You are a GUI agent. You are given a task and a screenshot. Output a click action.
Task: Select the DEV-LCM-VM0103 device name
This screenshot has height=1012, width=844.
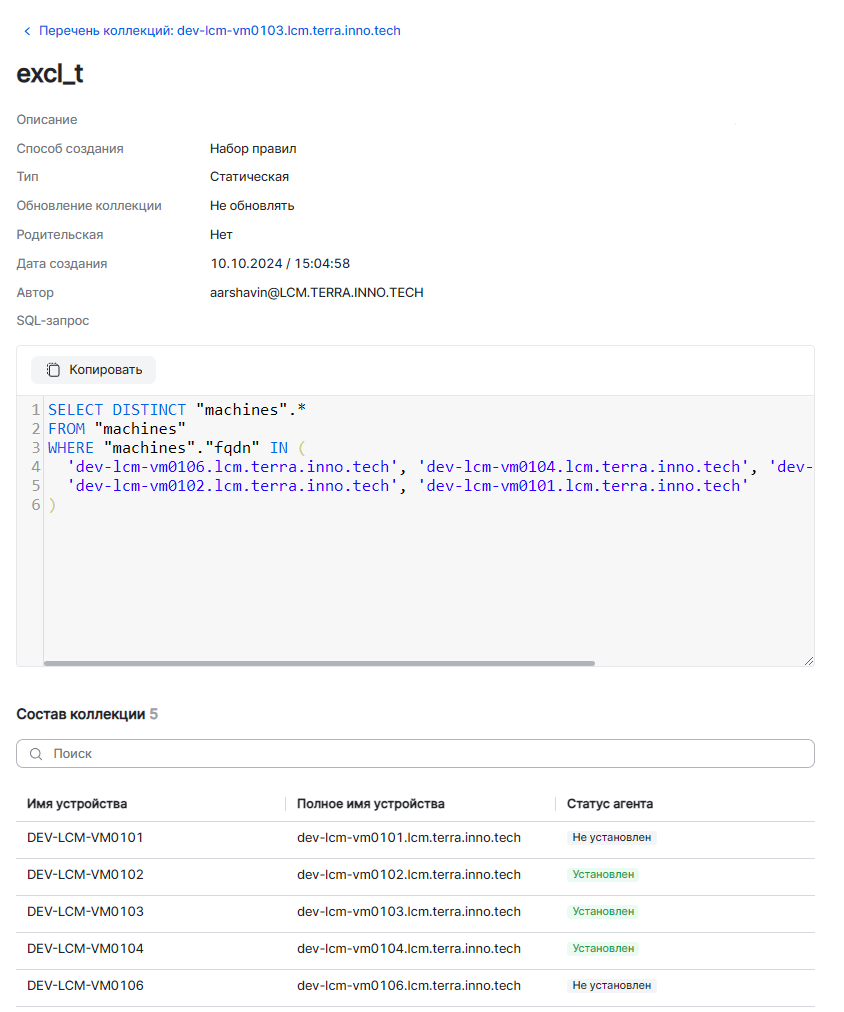coord(85,912)
